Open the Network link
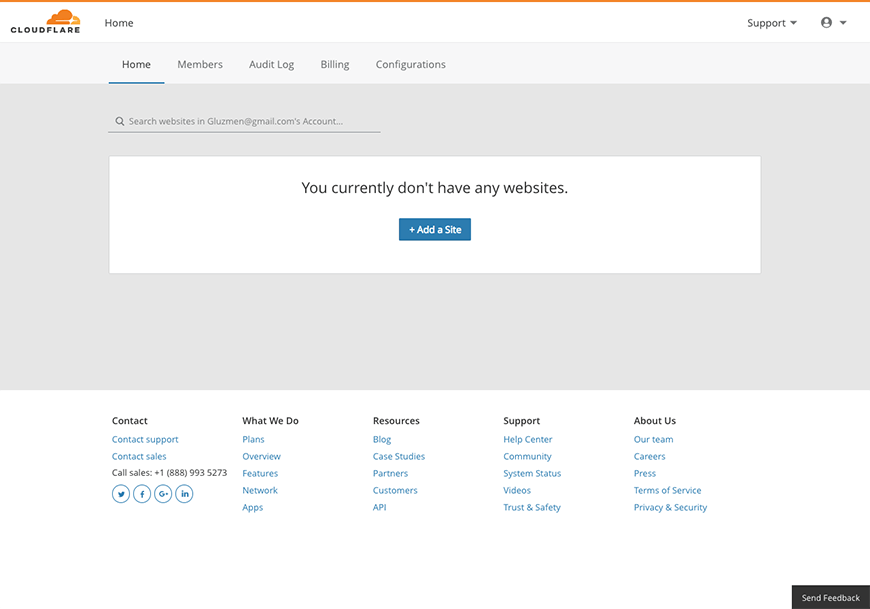The image size is (870, 609). (260, 490)
